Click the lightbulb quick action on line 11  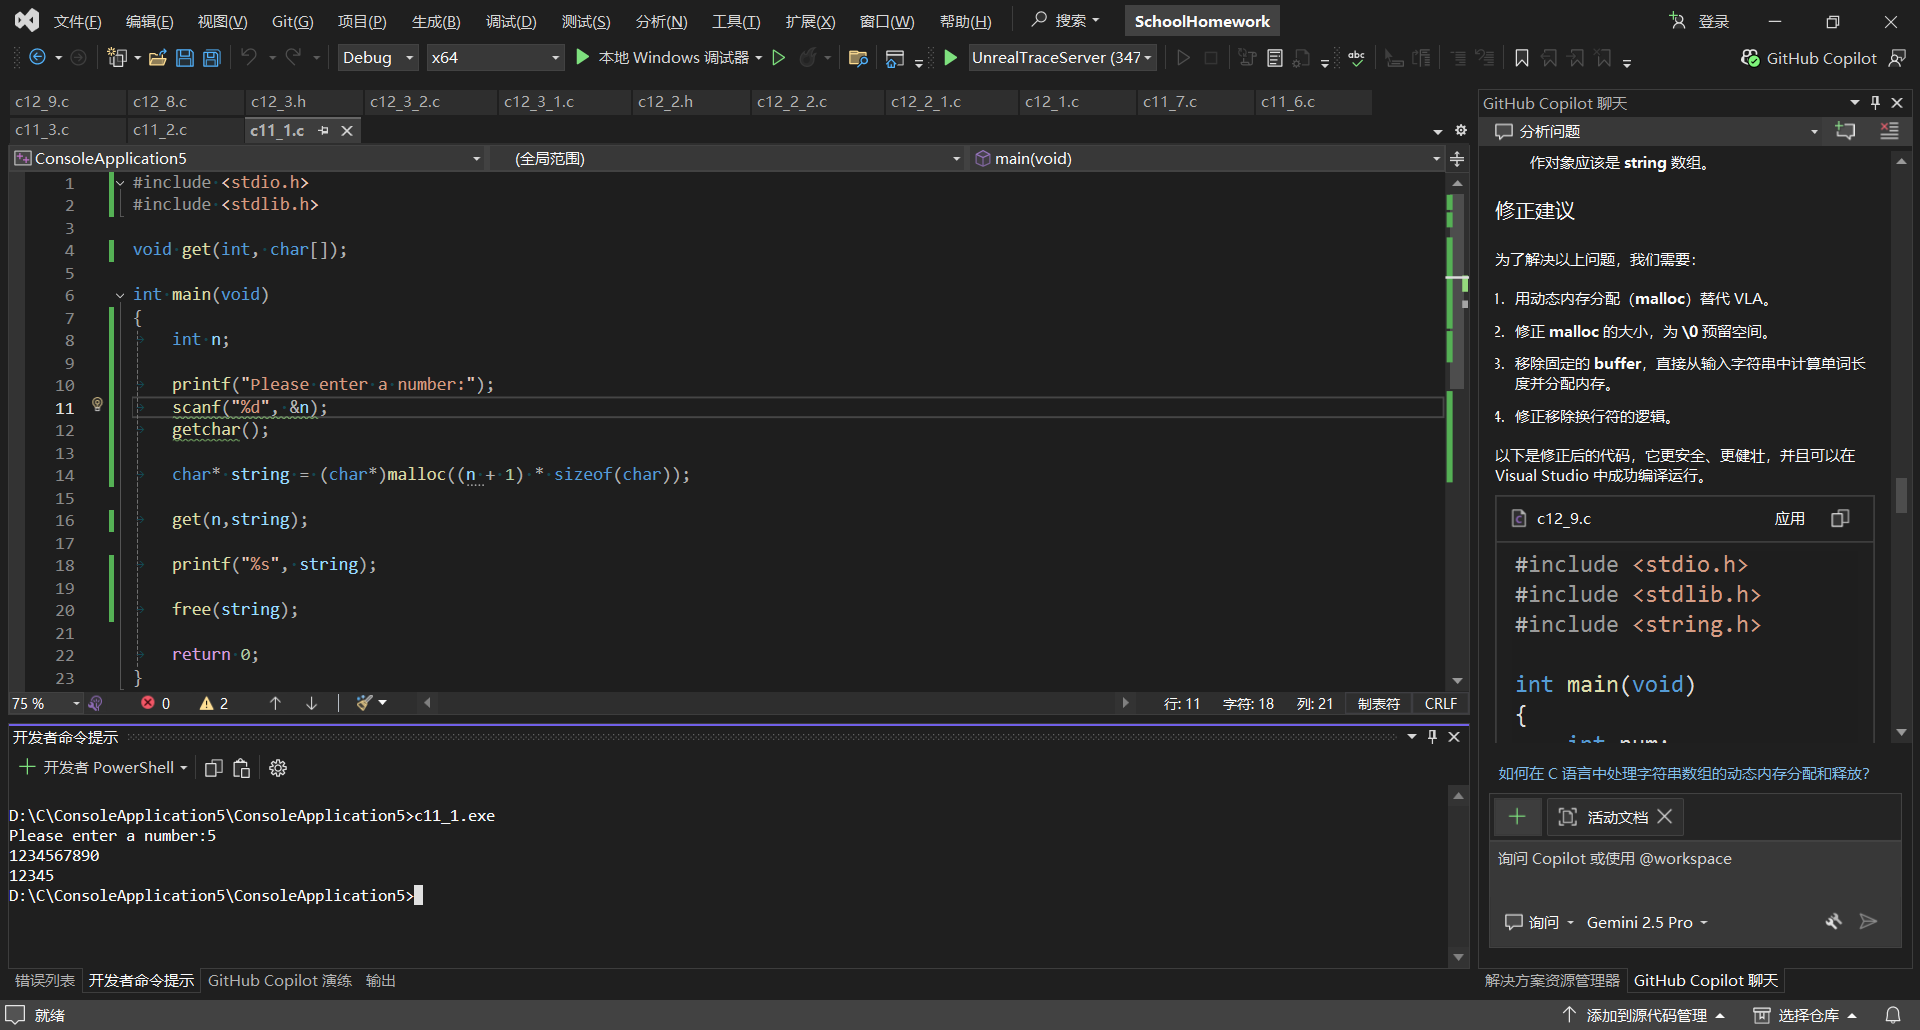(97, 405)
